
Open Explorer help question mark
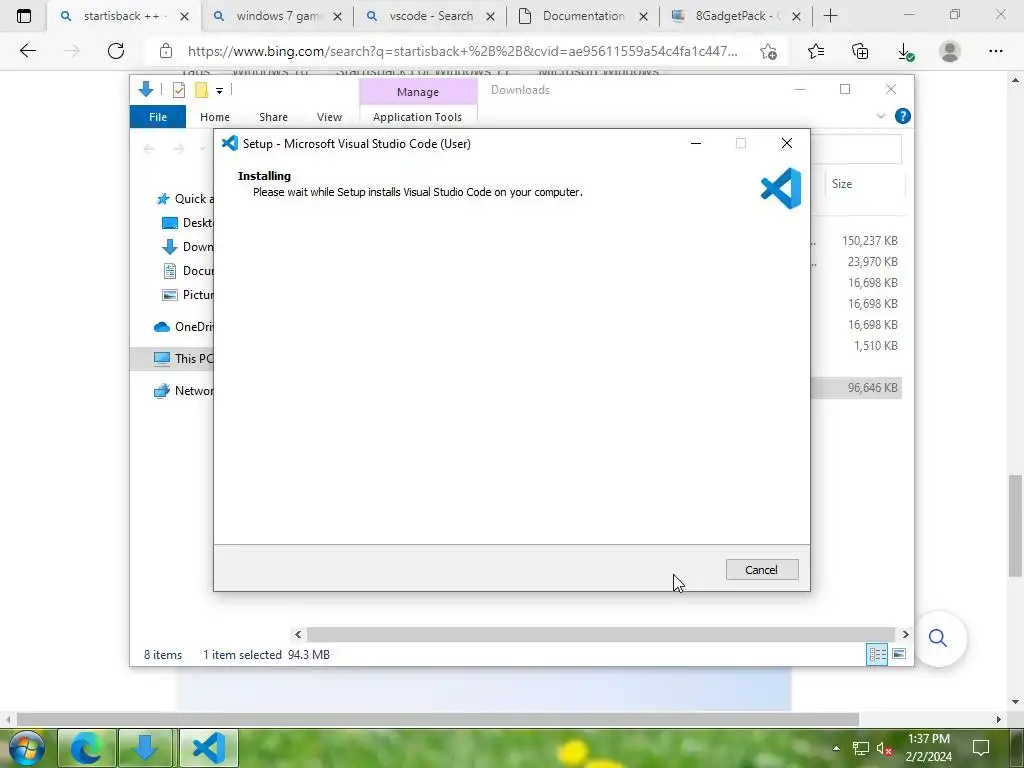903,116
